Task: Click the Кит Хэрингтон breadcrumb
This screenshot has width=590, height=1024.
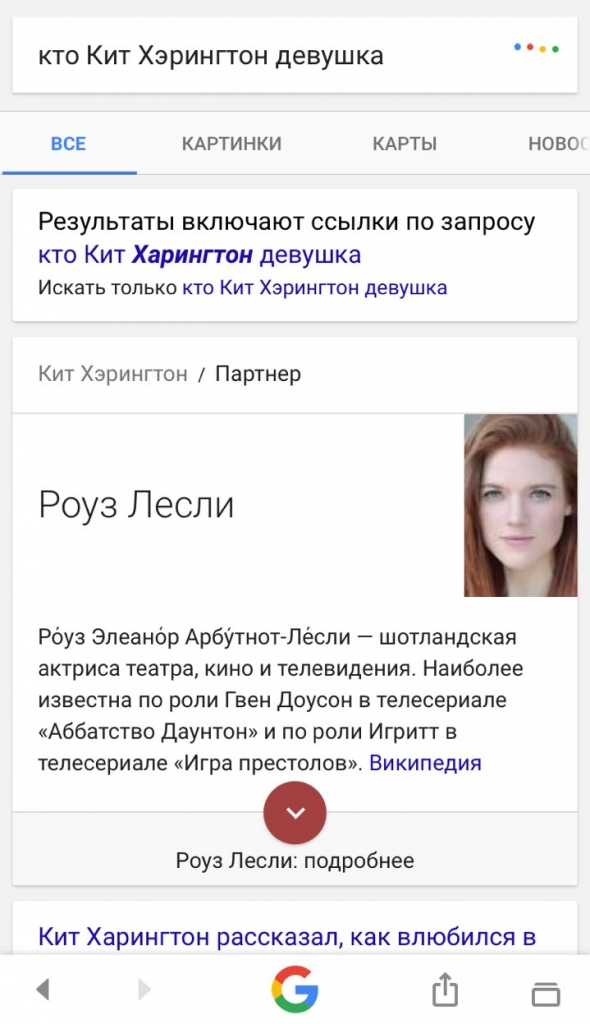Action: click(112, 374)
